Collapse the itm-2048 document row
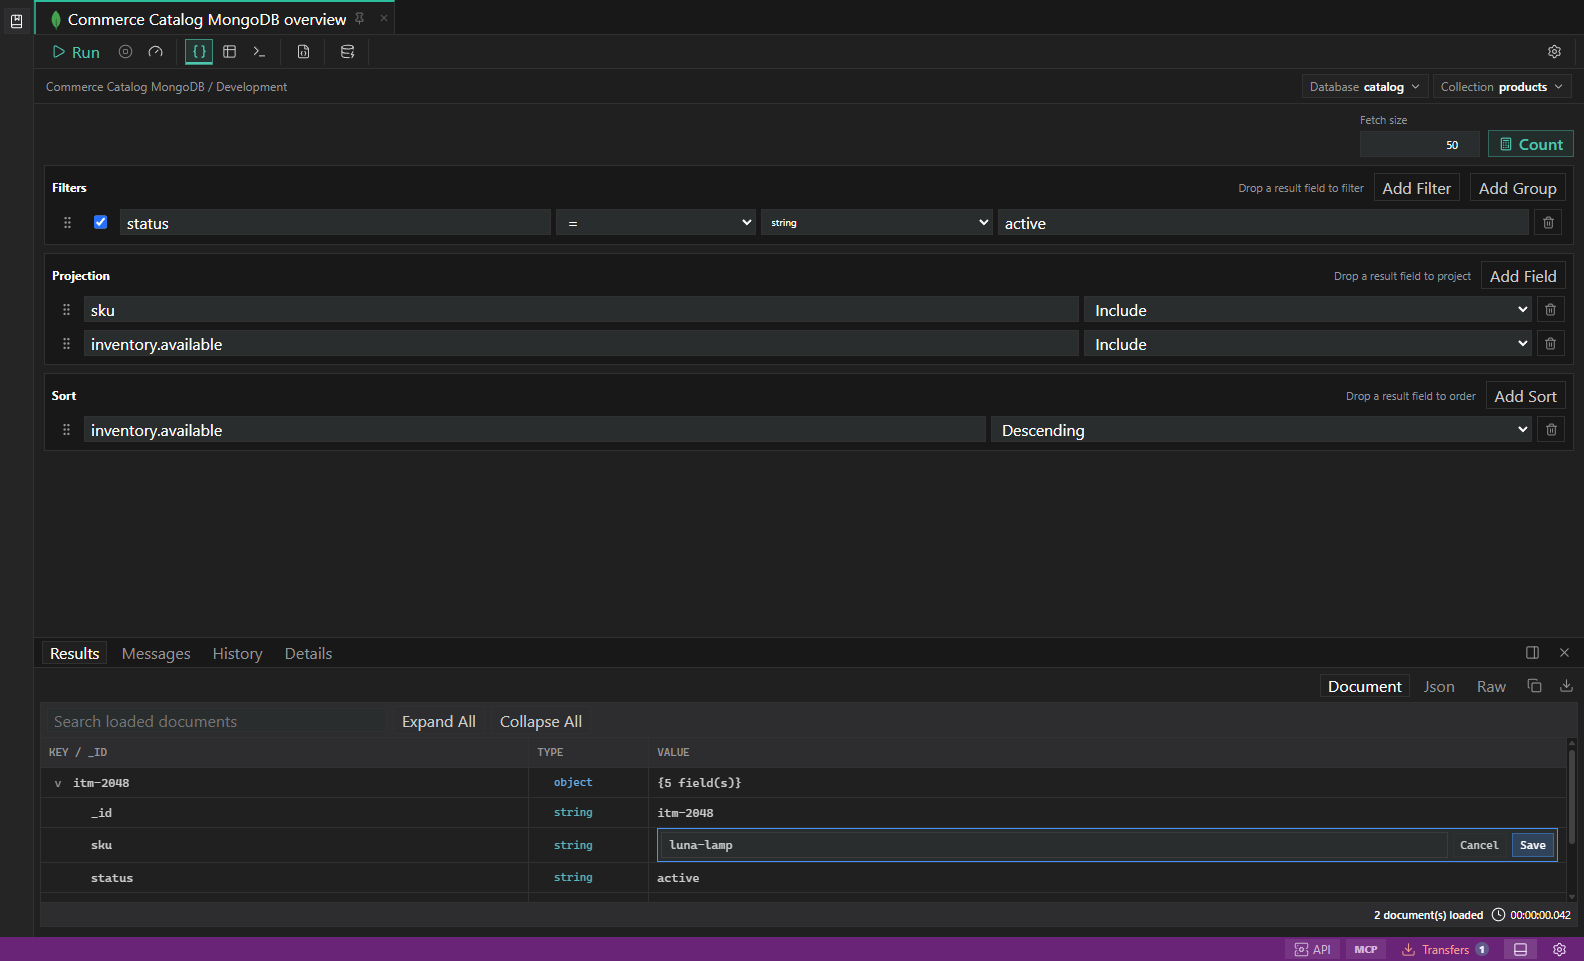The width and height of the screenshot is (1584, 961). (58, 783)
